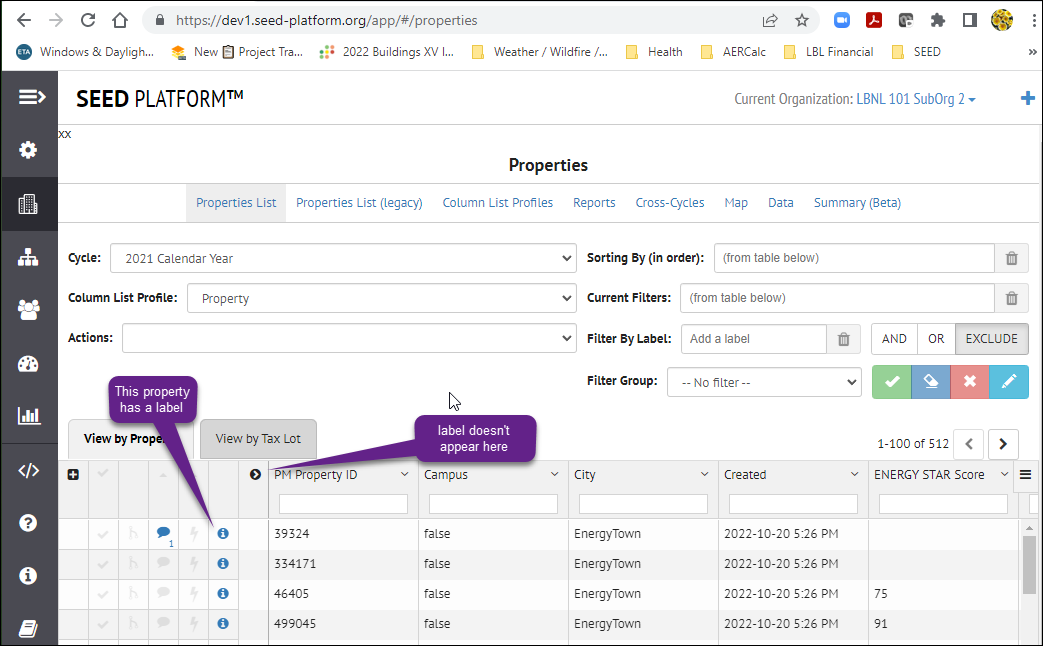Select the AND label filter toggle
This screenshot has width=1043, height=646.
click(894, 339)
